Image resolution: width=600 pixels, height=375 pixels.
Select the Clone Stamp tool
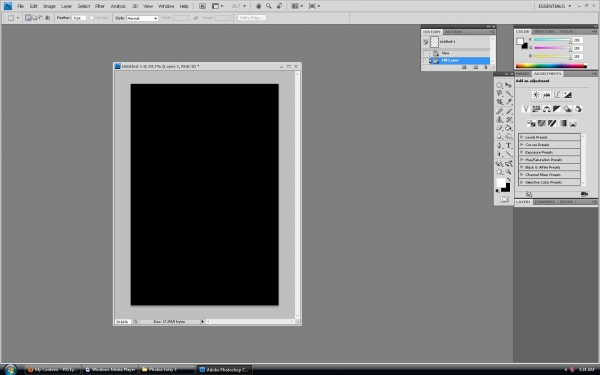click(499, 120)
